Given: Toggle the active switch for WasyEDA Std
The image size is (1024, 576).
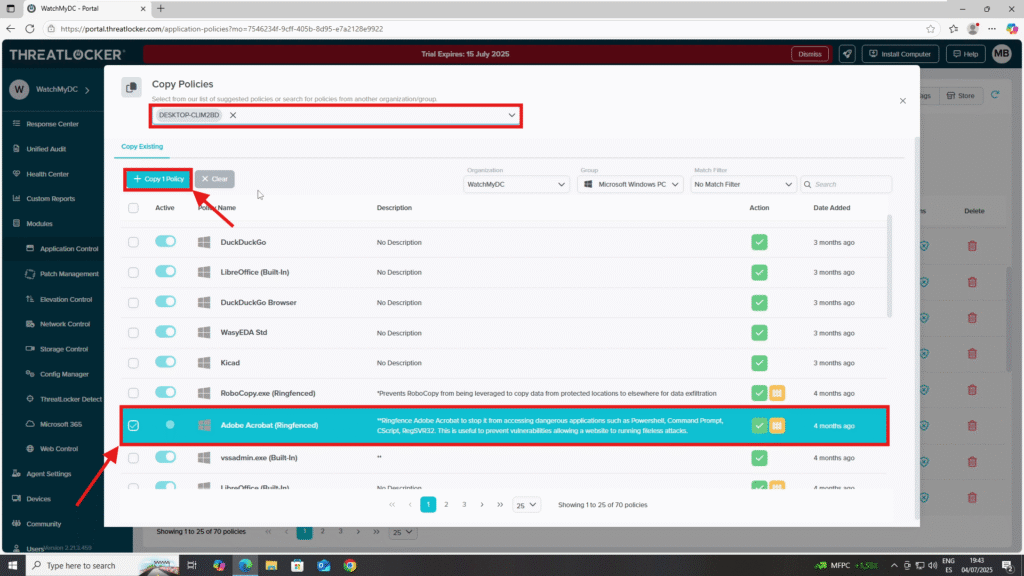Looking at the screenshot, I should pyautogui.click(x=165, y=332).
